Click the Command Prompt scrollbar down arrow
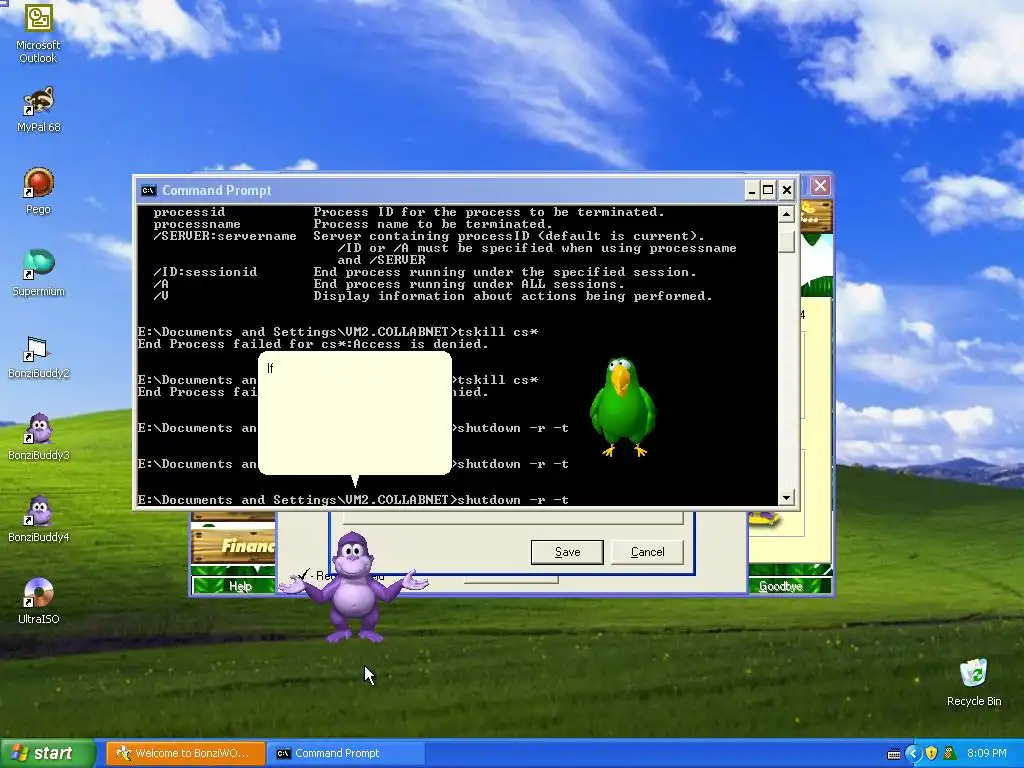The height and width of the screenshot is (768, 1024). tap(786, 498)
